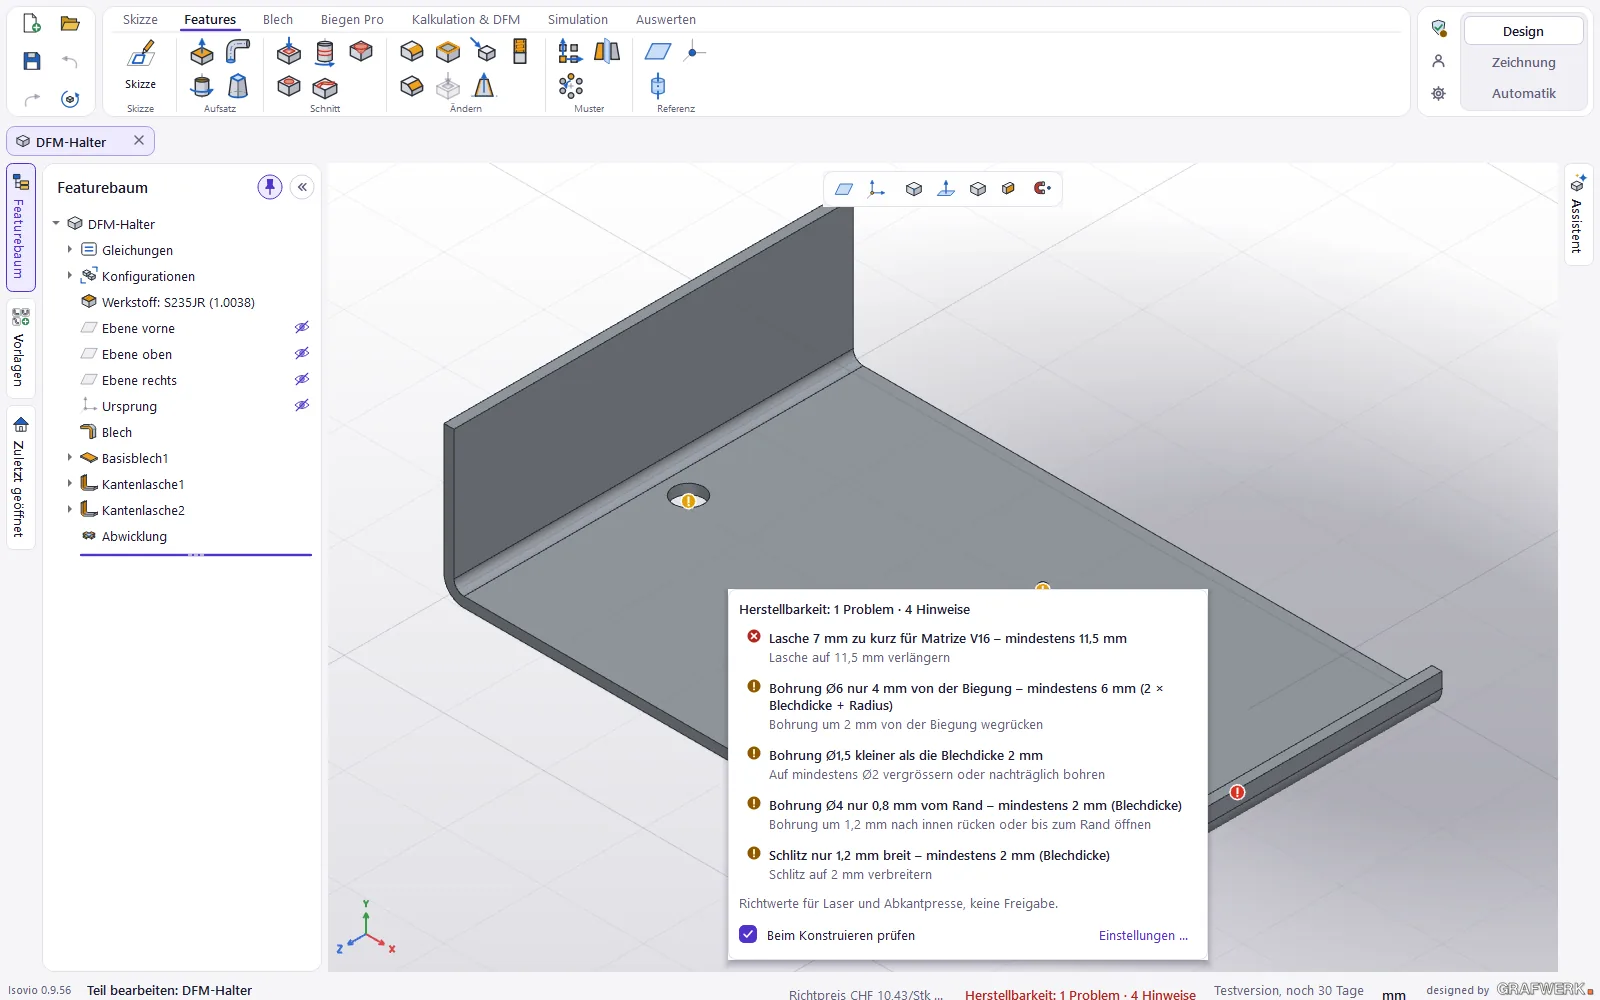The height and width of the screenshot is (1000, 1600).
Task: Click the mirror icon in Muster group
Action: pos(607,51)
